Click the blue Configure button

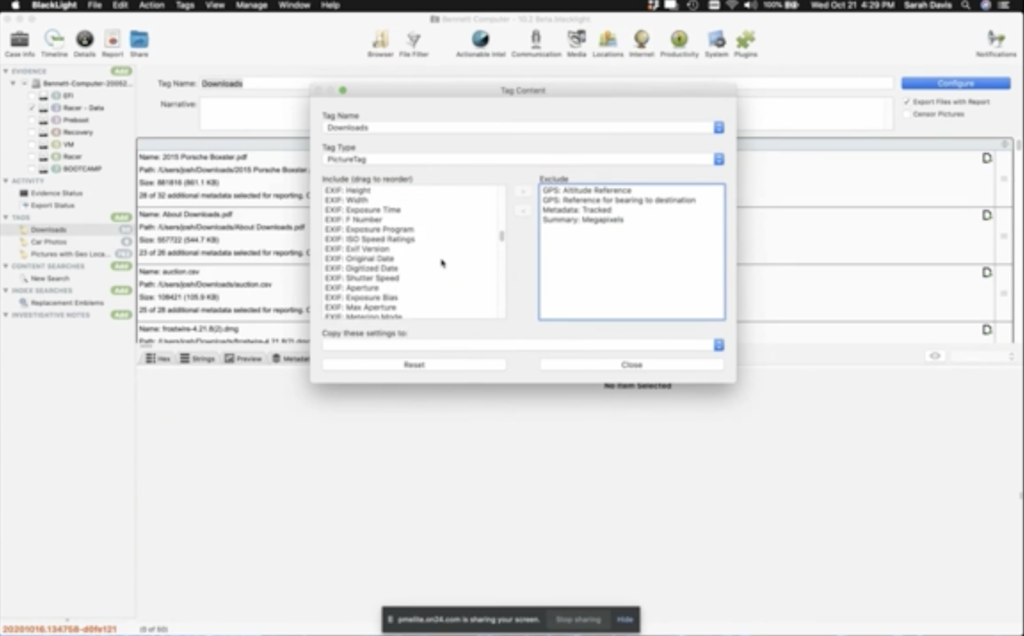tap(956, 84)
